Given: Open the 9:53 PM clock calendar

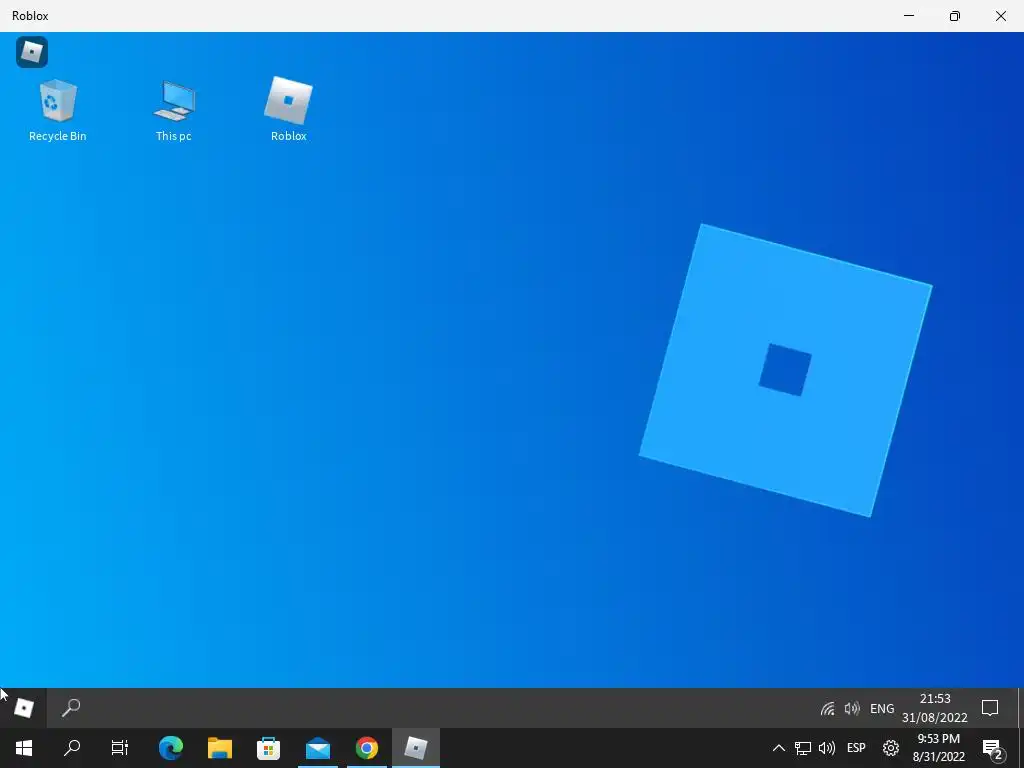Looking at the screenshot, I should tap(938, 748).
